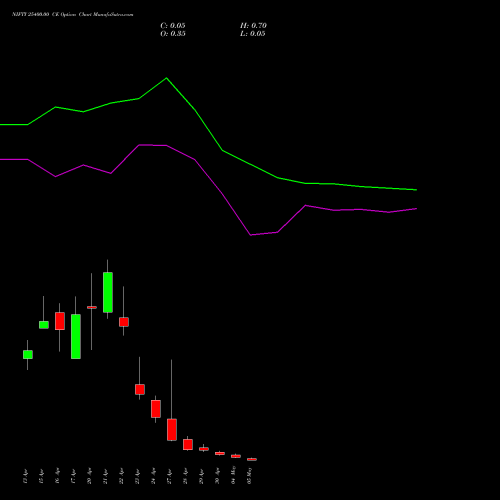Click the lowest trough of the purple line
The image size is (500, 500).
(251, 235)
